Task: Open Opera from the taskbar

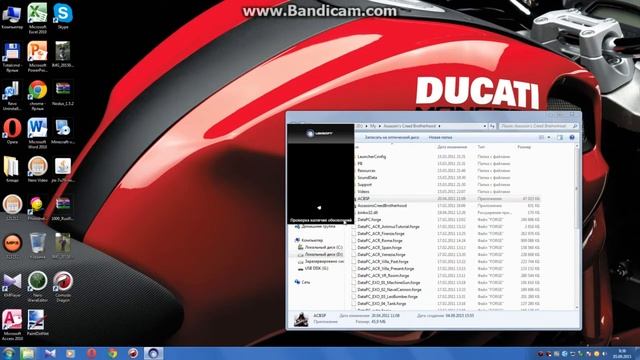Action: (x=91, y=353)
